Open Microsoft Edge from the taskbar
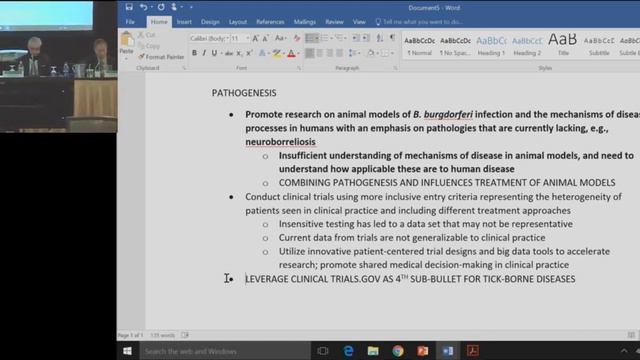The height and width of the screenshot is (360, 640). pos(348,351)
